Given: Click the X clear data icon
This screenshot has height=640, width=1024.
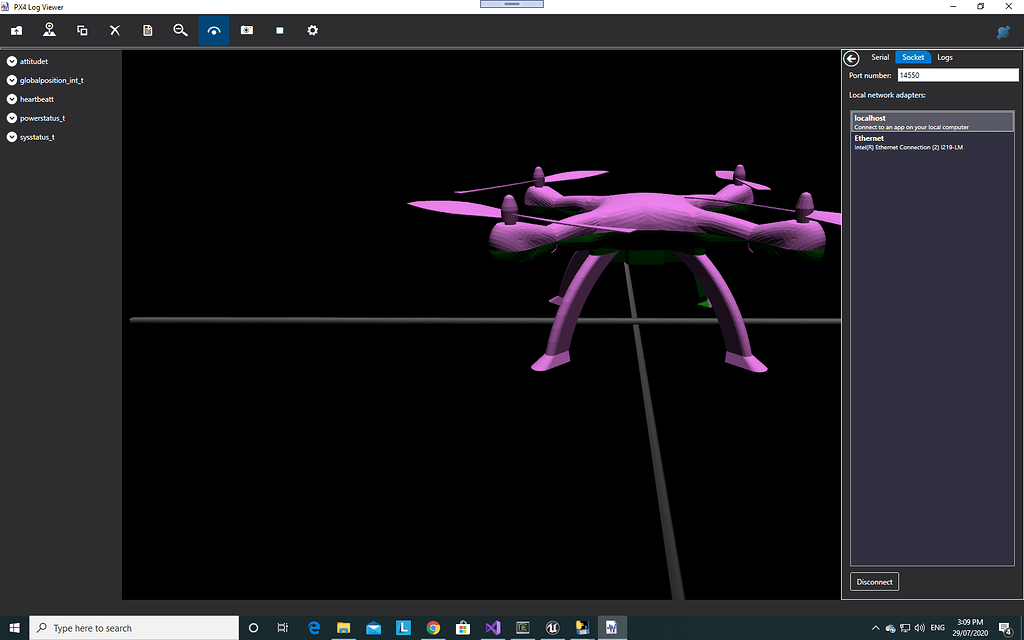Looking at the screenshot, I should (x=114, y=30).
